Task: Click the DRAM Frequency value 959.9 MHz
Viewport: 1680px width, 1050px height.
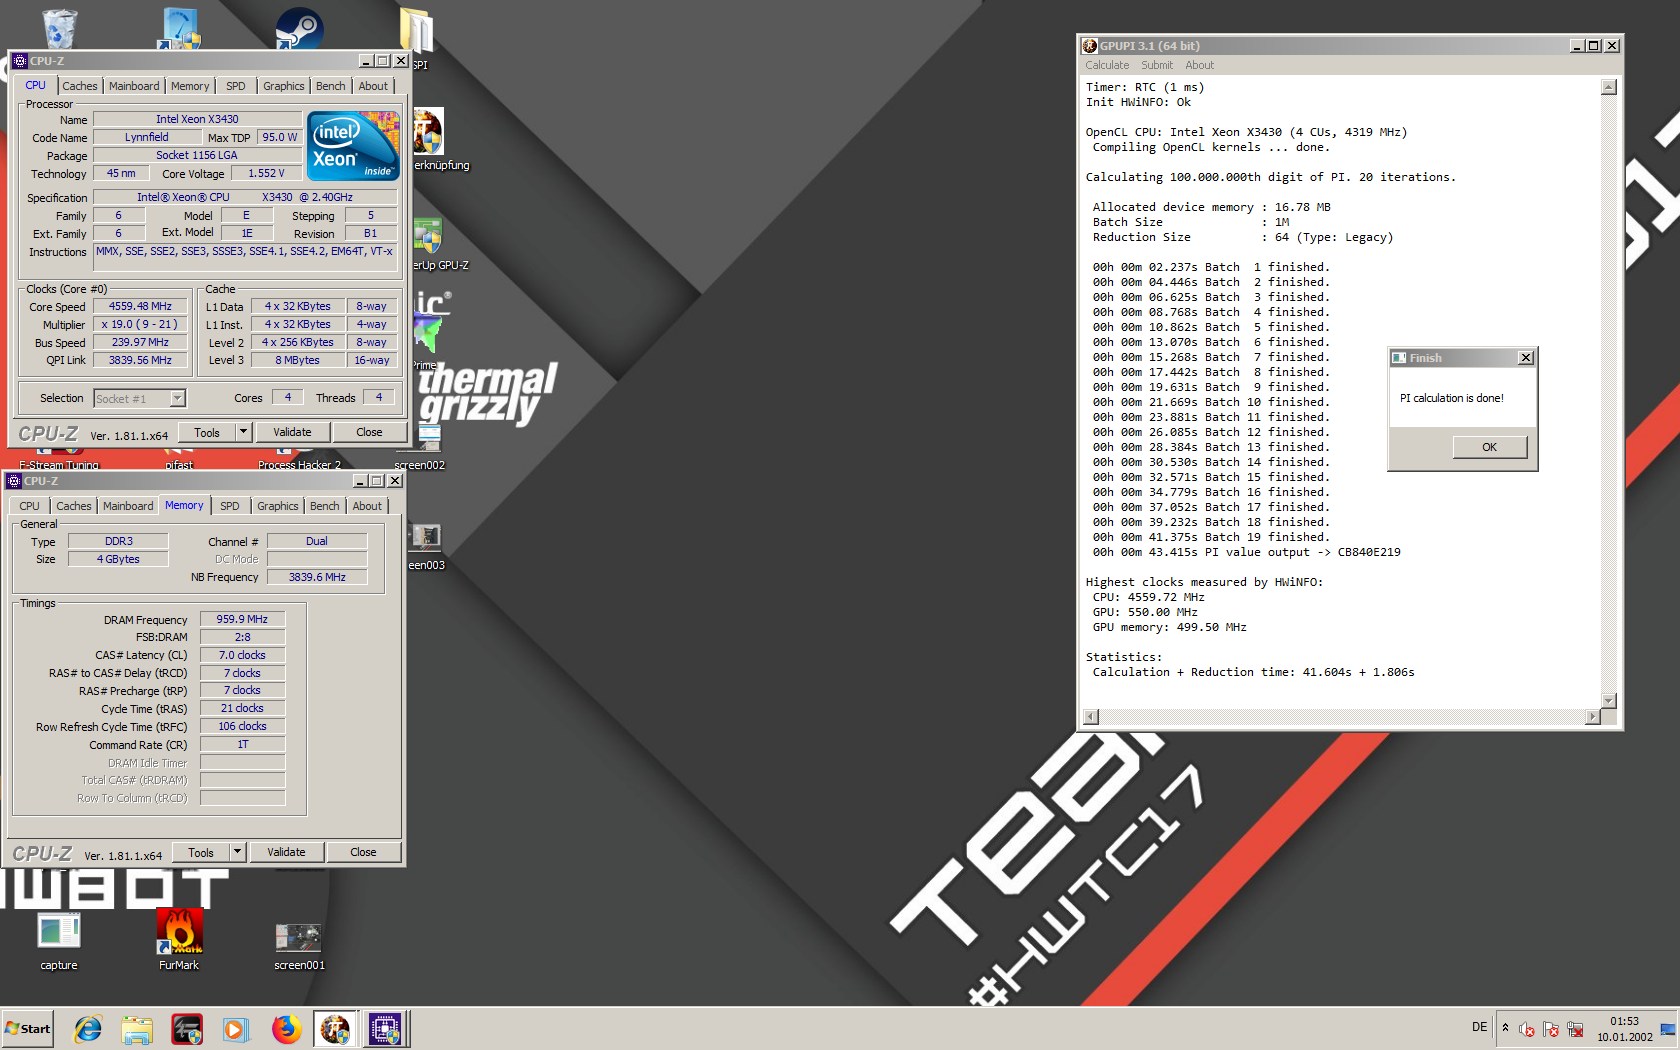Action: coord(242,620)
